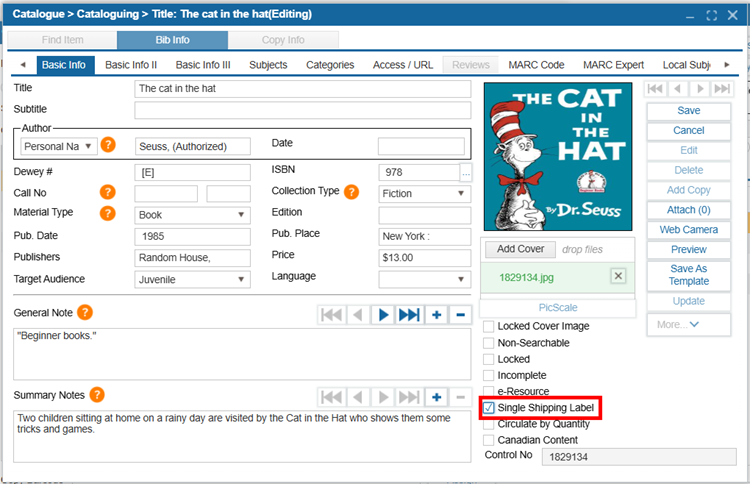Click help icon beside Collection Type
The width and height of the screenshot is (750, 484).
pyautogui.click(x=352, y=192)
